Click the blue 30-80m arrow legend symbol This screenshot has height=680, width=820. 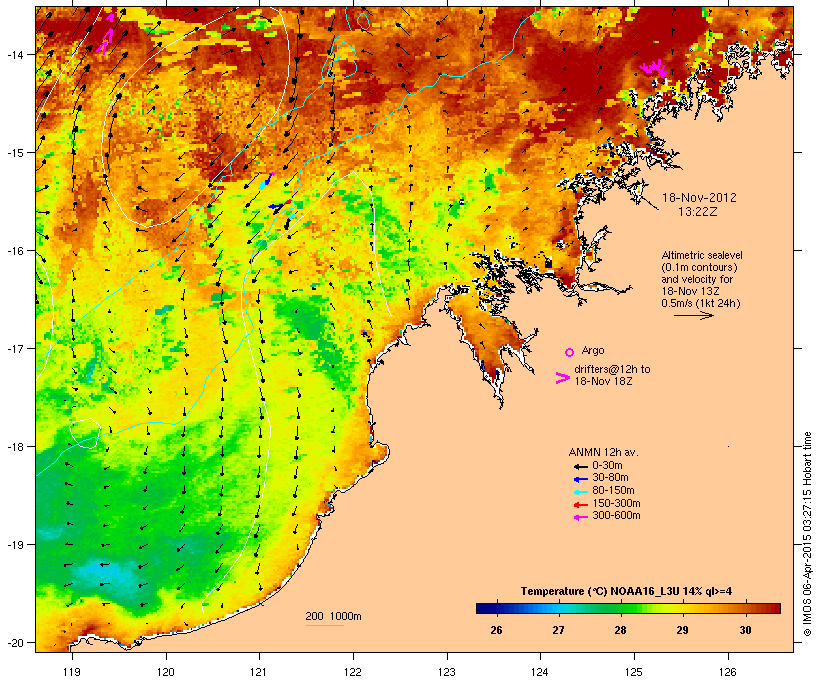pos(580,479)
